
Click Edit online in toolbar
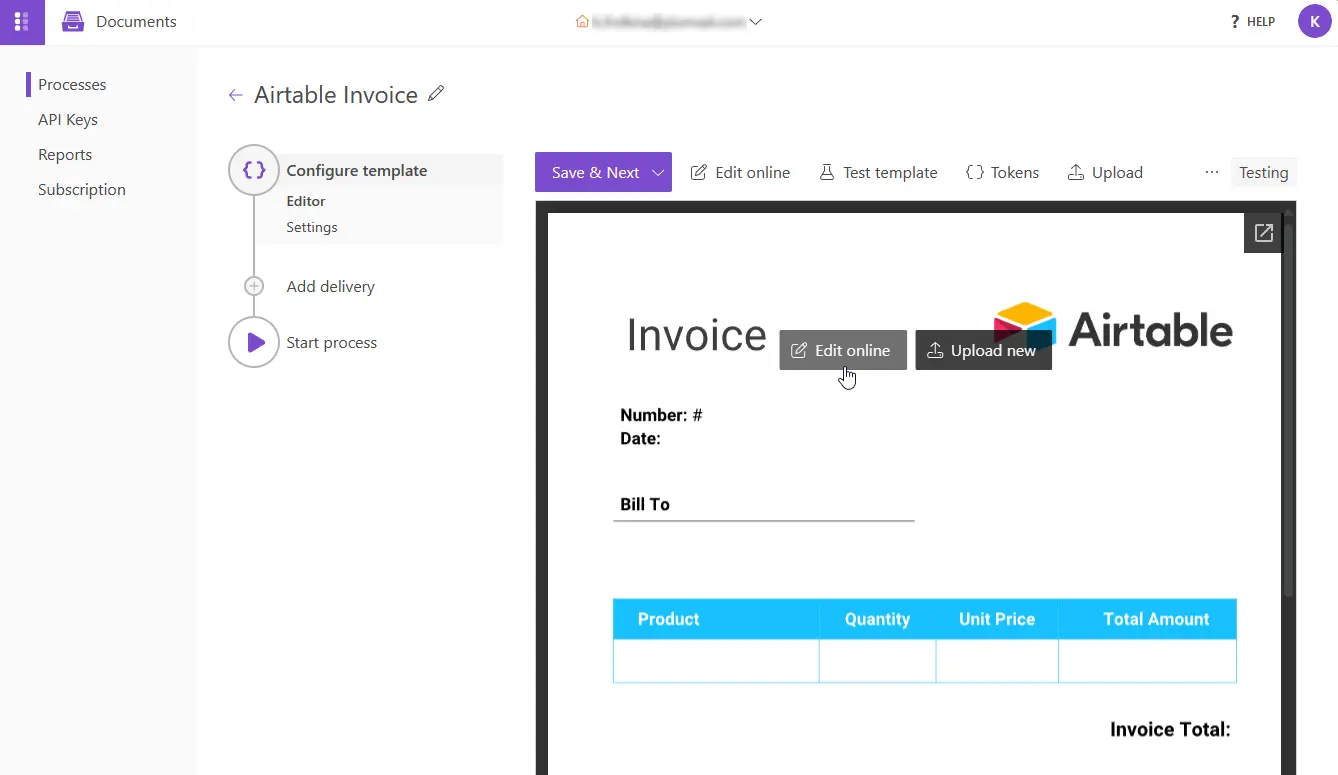point(741,172)
